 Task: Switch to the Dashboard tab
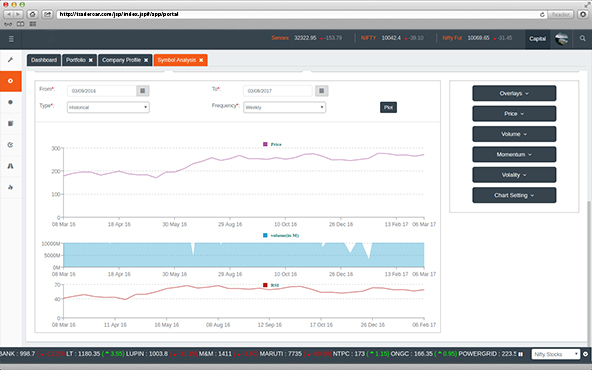(44, 60)
